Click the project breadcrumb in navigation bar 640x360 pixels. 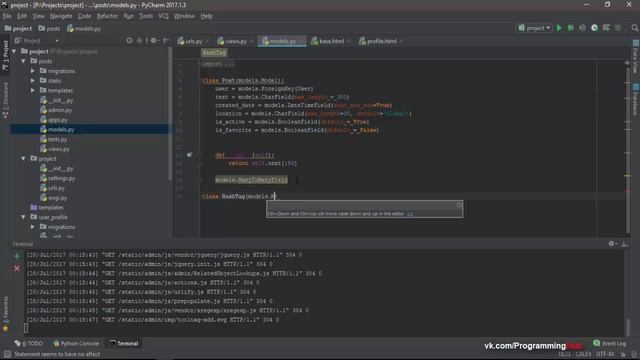[x=18, y=29]
